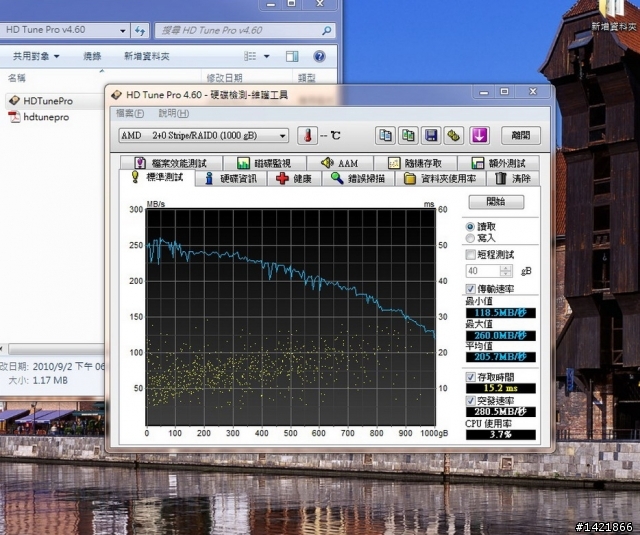The width and height of the screenshot is (640, 535).
Task: Open the 硬碟資訊 tab
Action: tap(231, 178)
